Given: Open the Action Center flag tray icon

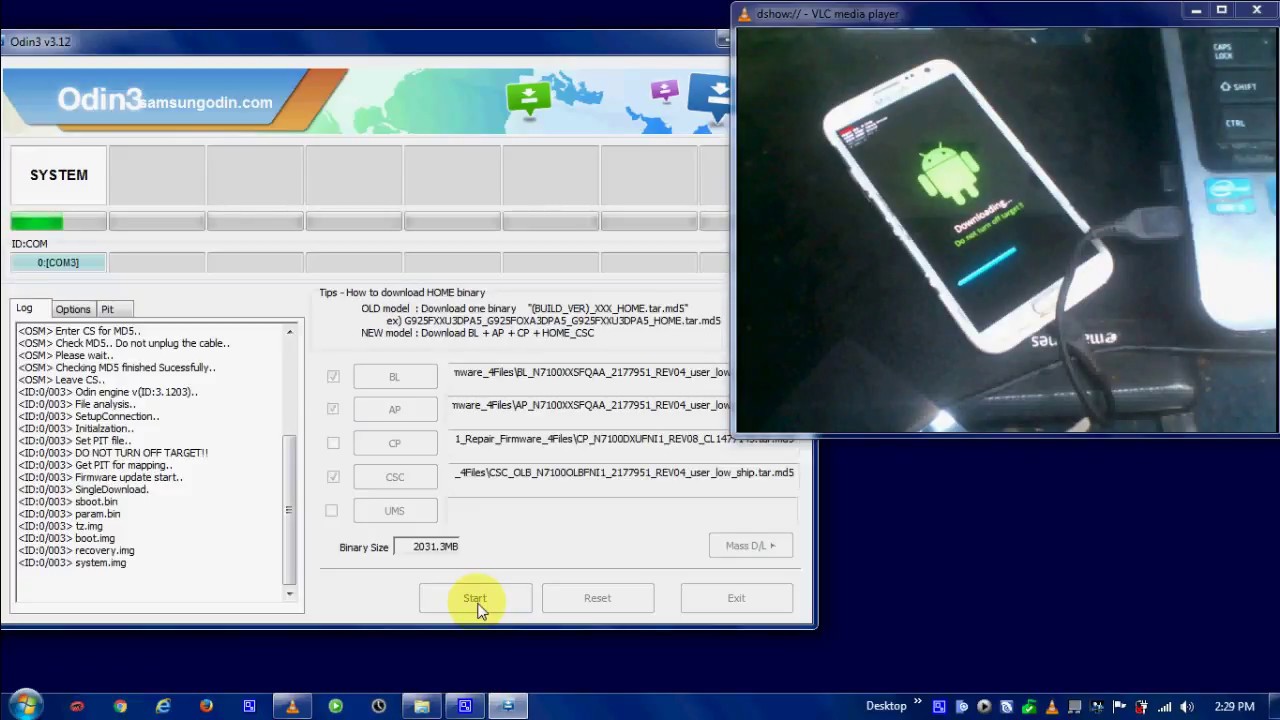Looking at the screenshot, I should pos(1120,706).
